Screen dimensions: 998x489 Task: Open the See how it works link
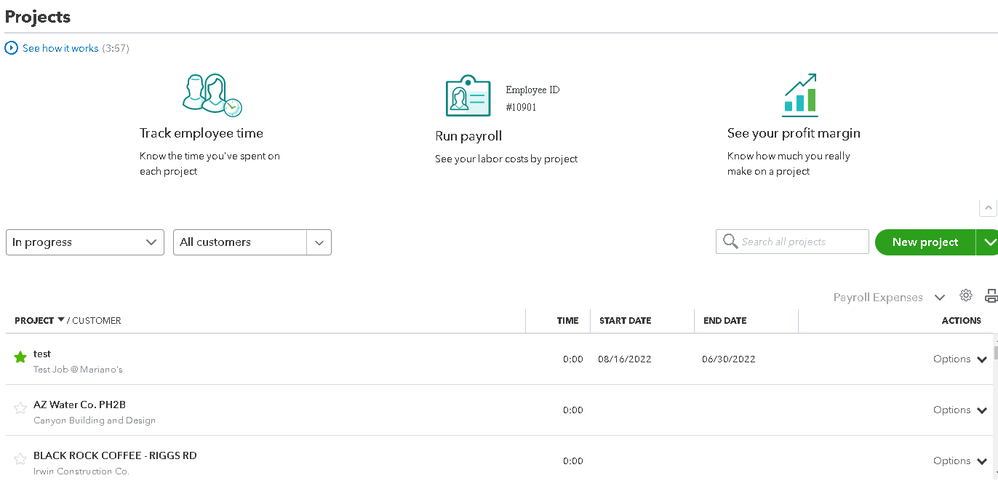point(60,48)
